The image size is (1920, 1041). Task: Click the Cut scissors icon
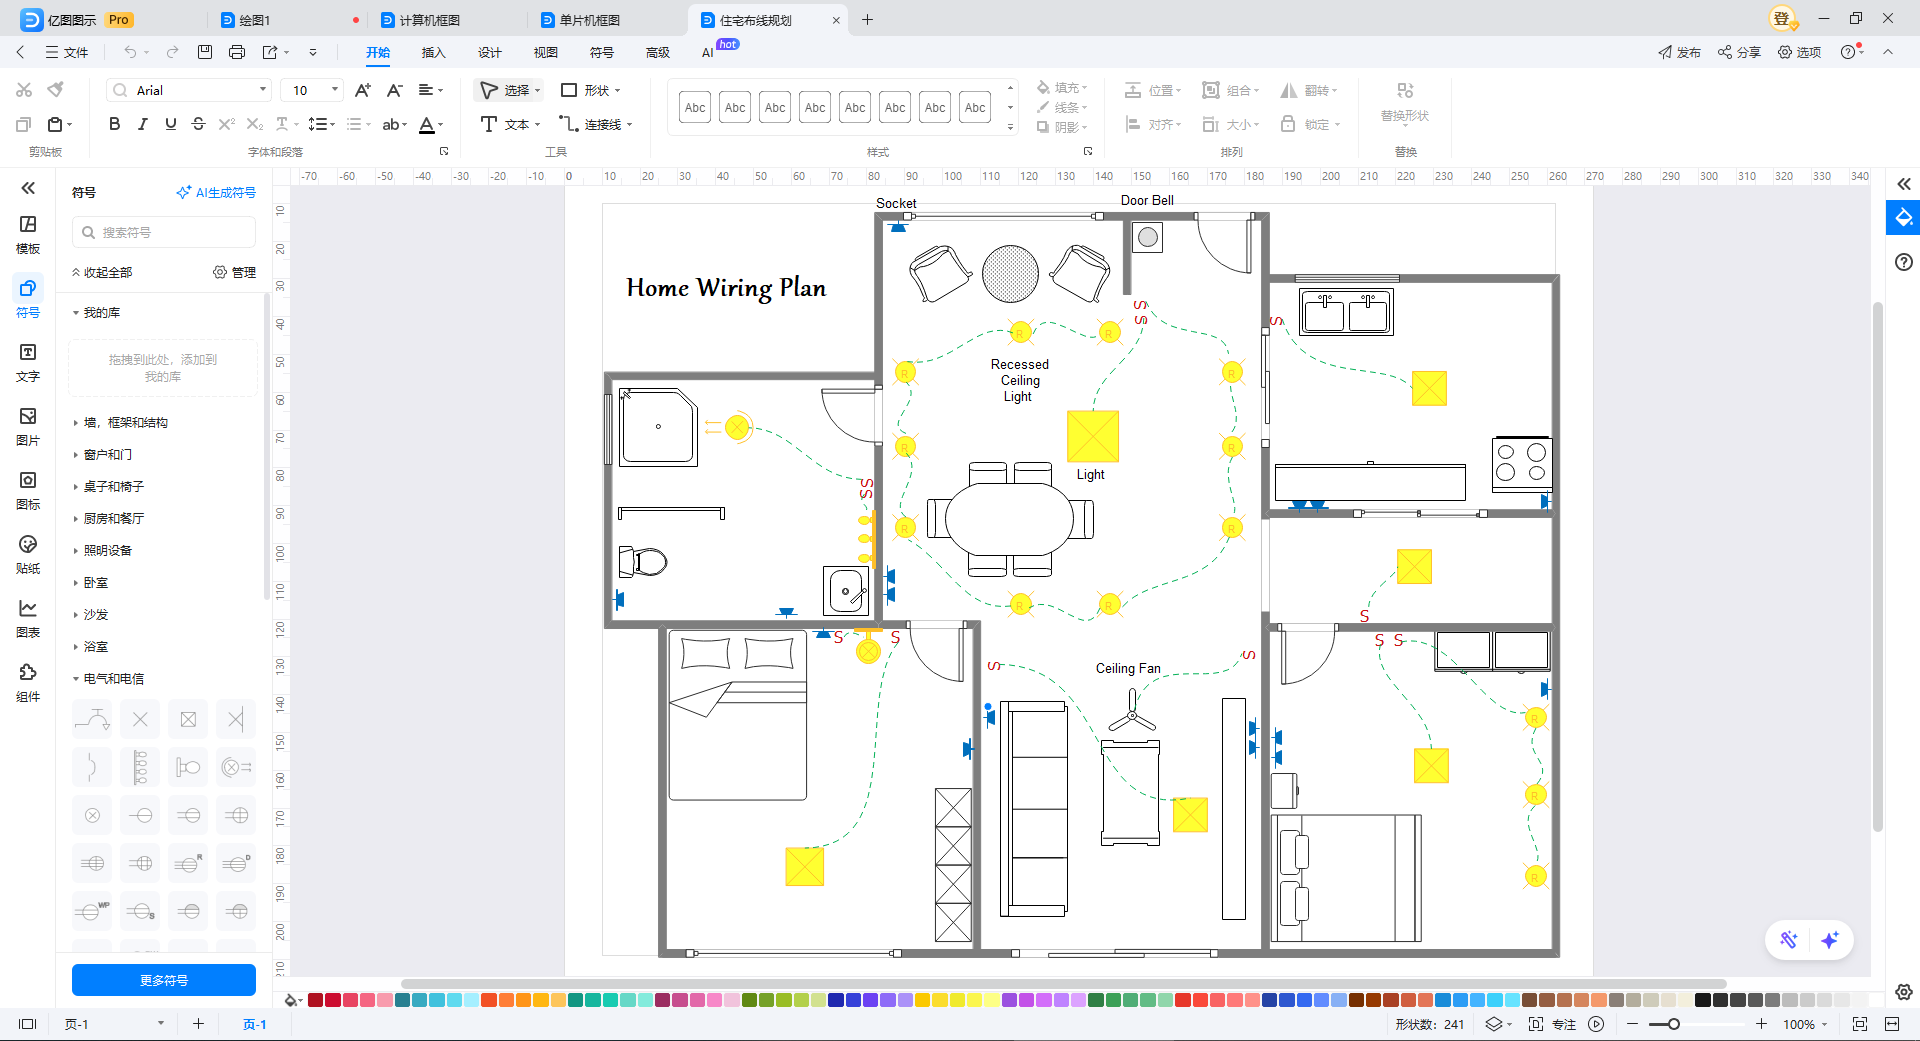click(24, 90)
